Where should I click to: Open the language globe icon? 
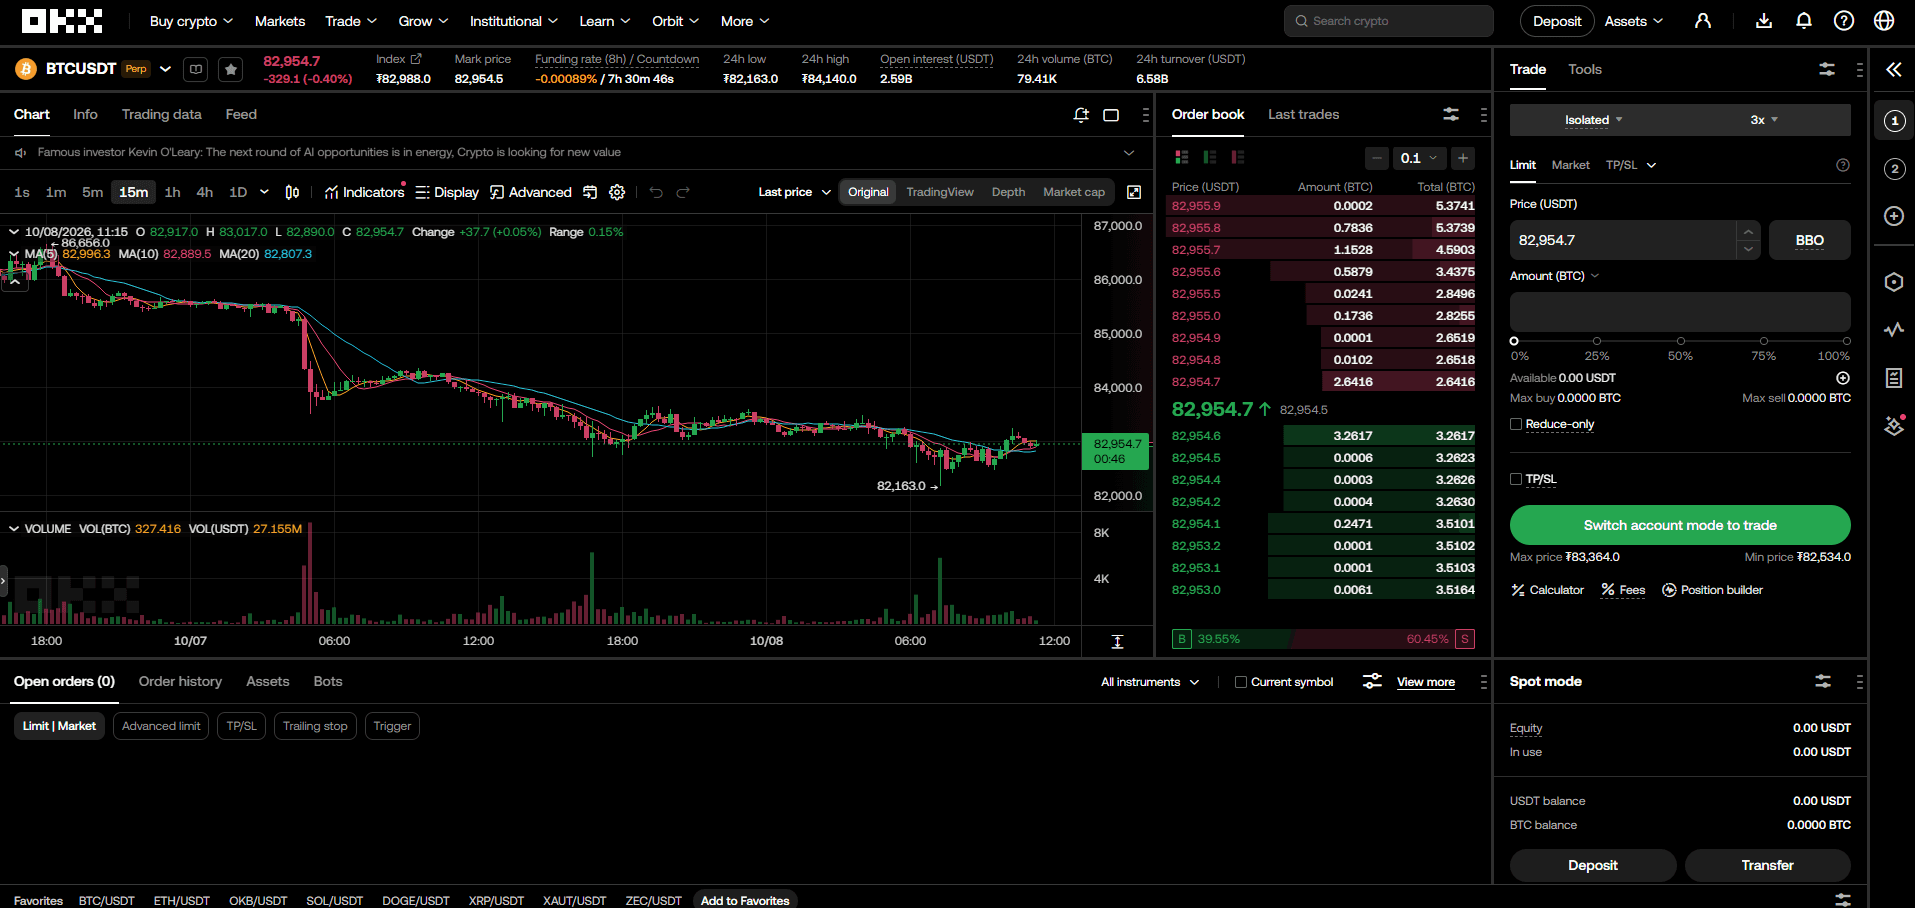point(1884,21)
